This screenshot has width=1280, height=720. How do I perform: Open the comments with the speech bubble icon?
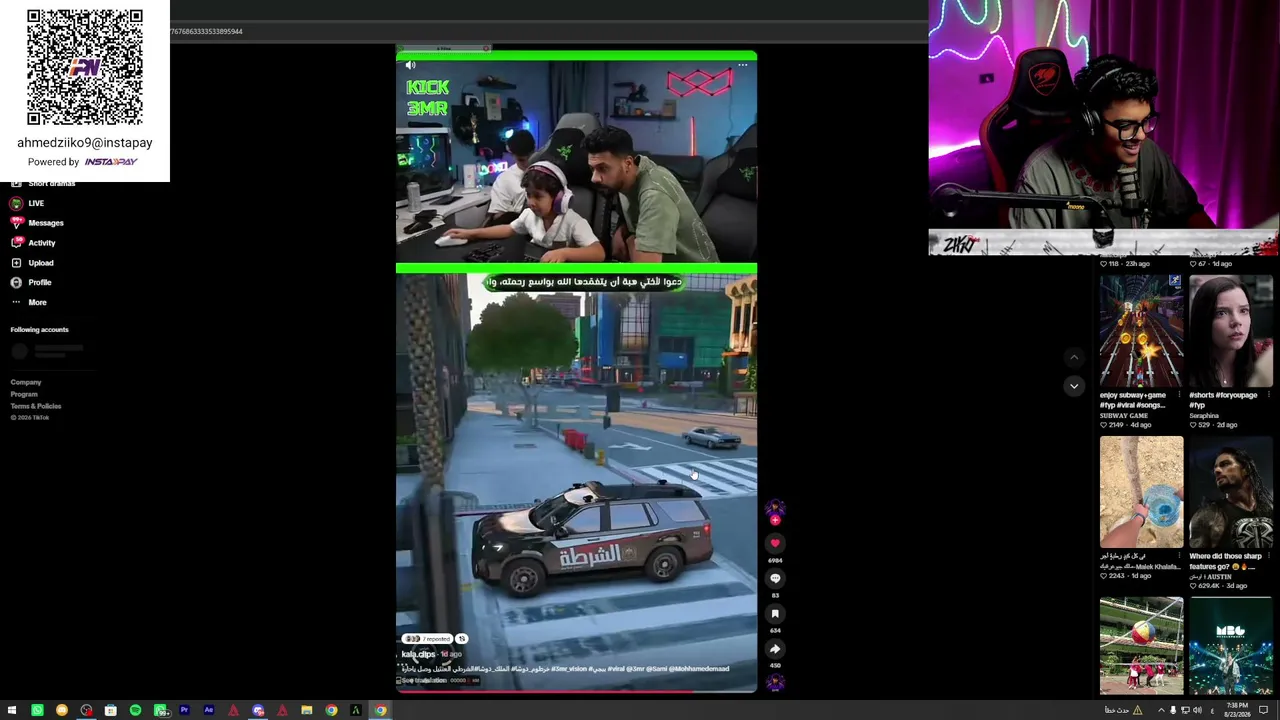pyautogui.click(x=775, y=578)
